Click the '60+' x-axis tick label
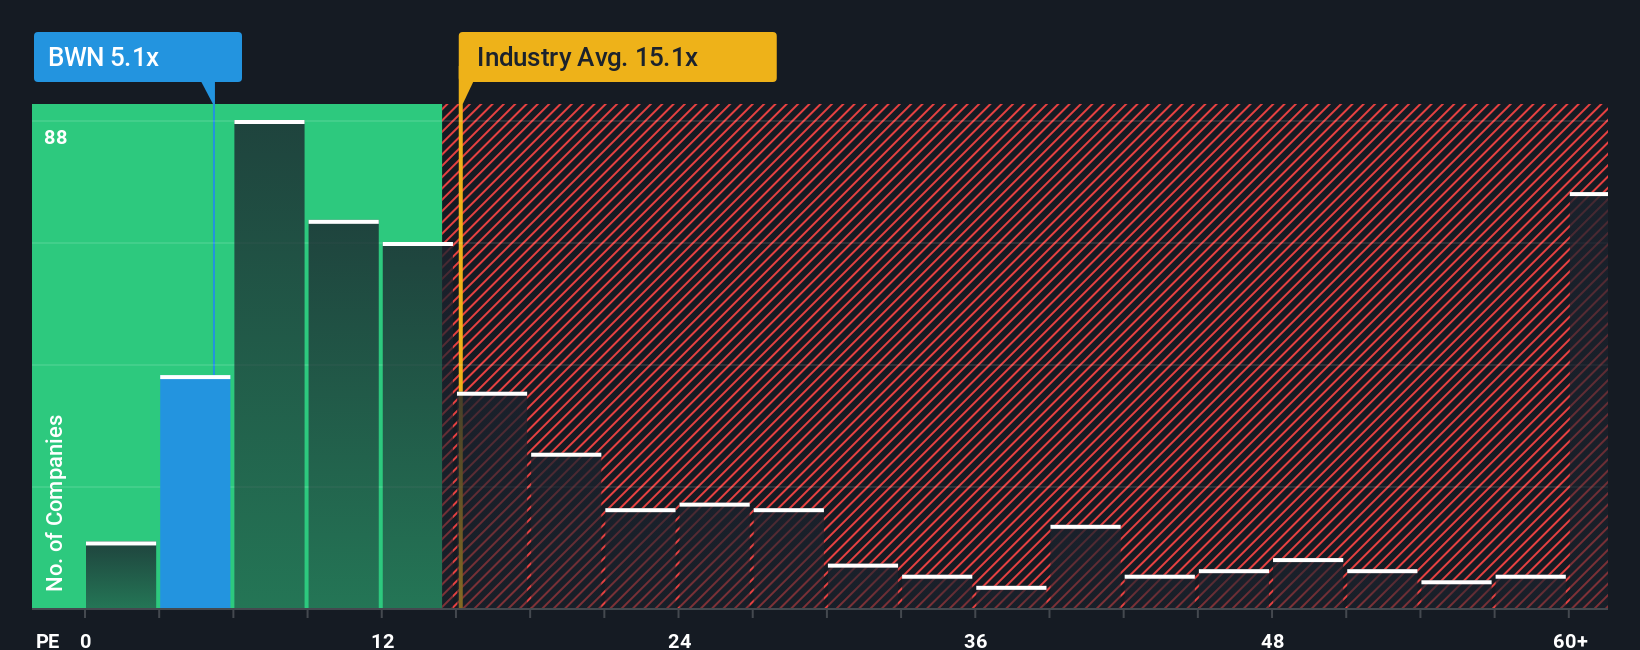Image resolution: width=1640 pixels, height=650 pixels. pyautogui.click(x=1570, y=640)
